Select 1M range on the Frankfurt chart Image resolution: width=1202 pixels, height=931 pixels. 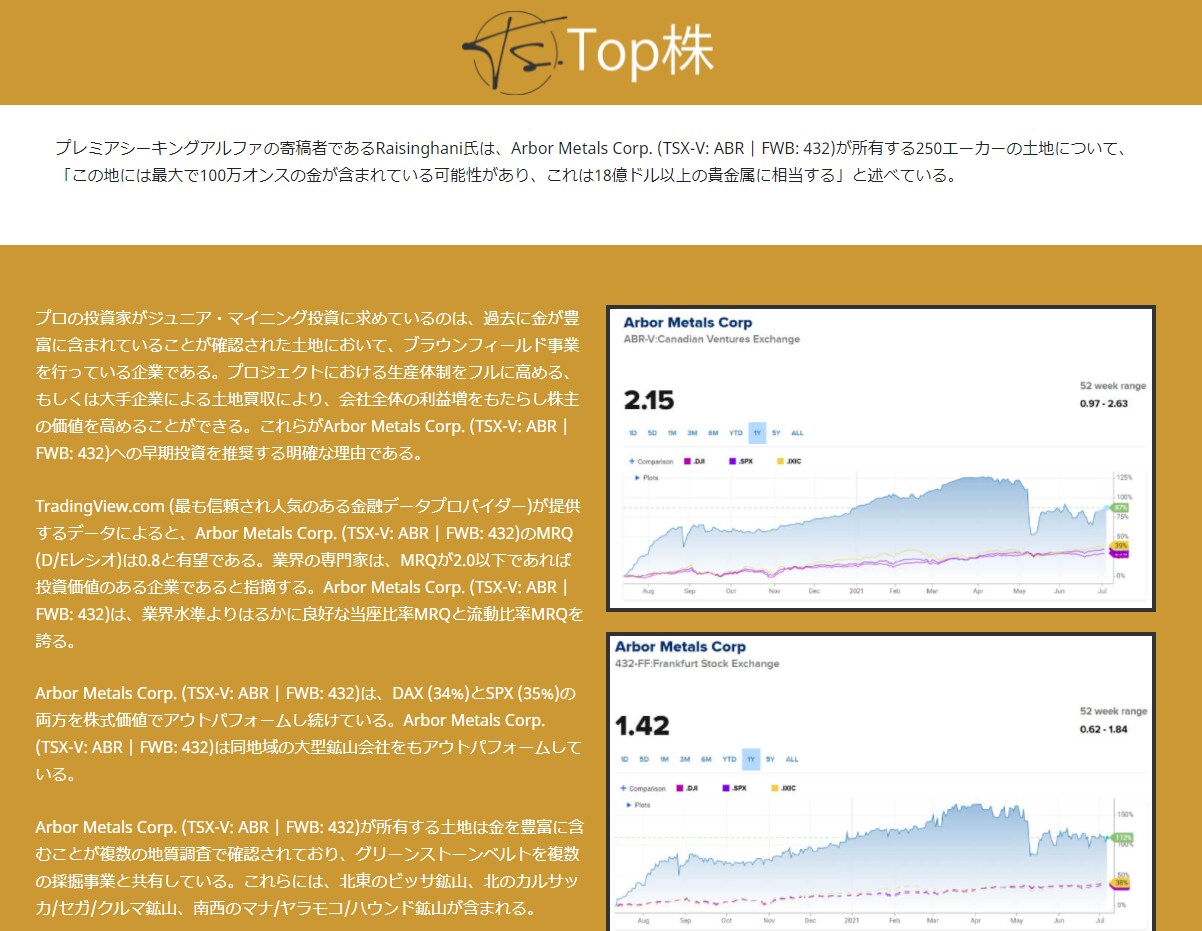664,759
